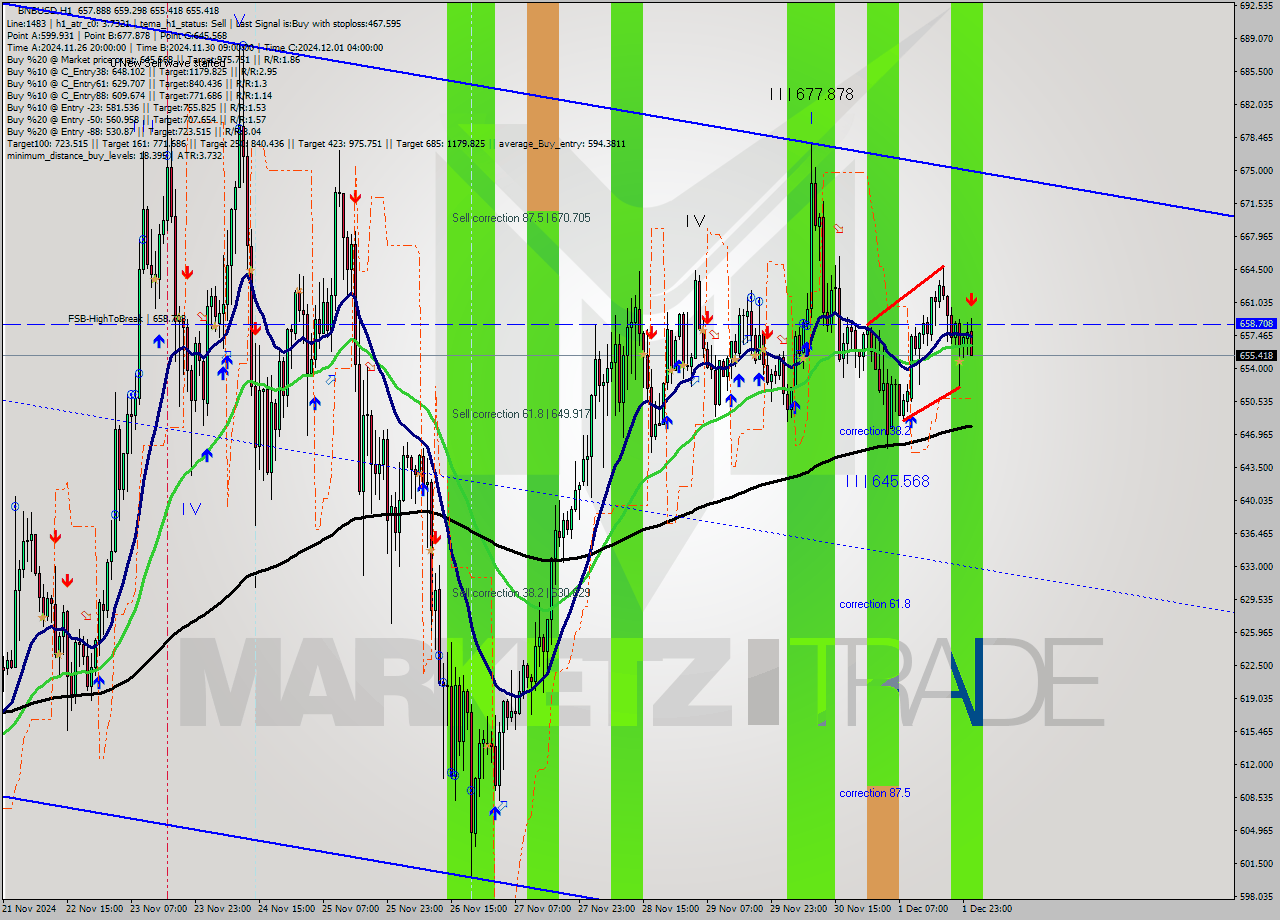Screen dimensions: 1280x920
Task: Click the 21 Nov 2024 date label
Action: click(x=27, y=909)
